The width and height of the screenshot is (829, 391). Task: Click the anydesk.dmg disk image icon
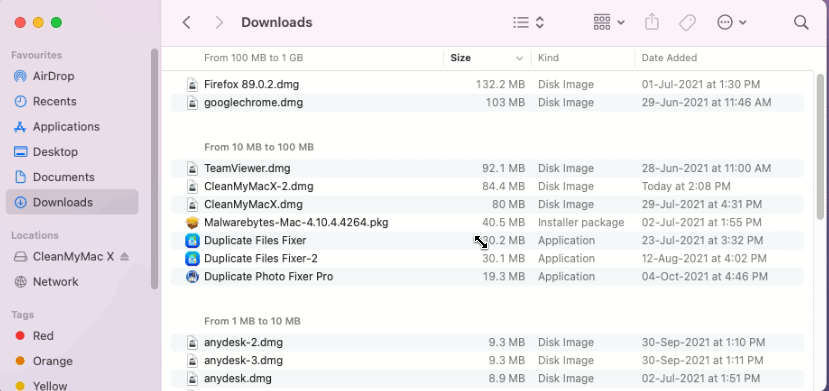click(192, 378)
